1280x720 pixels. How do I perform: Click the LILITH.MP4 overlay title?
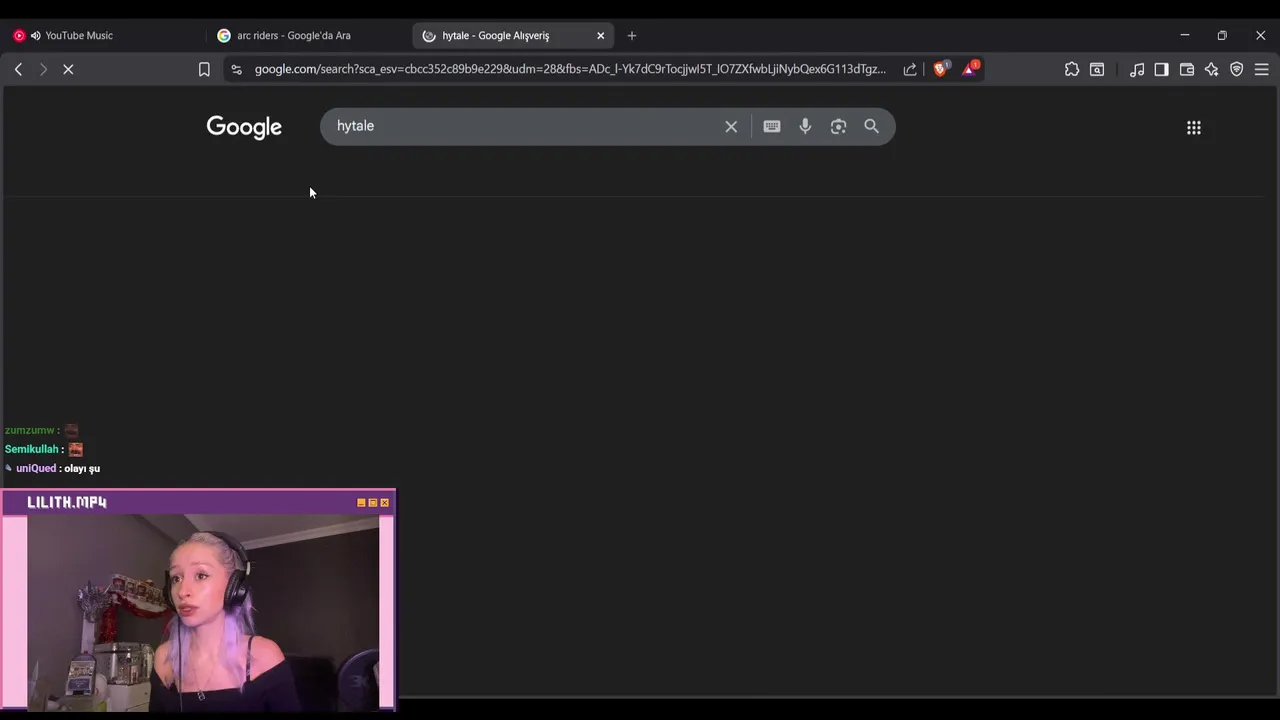point(67,502)
